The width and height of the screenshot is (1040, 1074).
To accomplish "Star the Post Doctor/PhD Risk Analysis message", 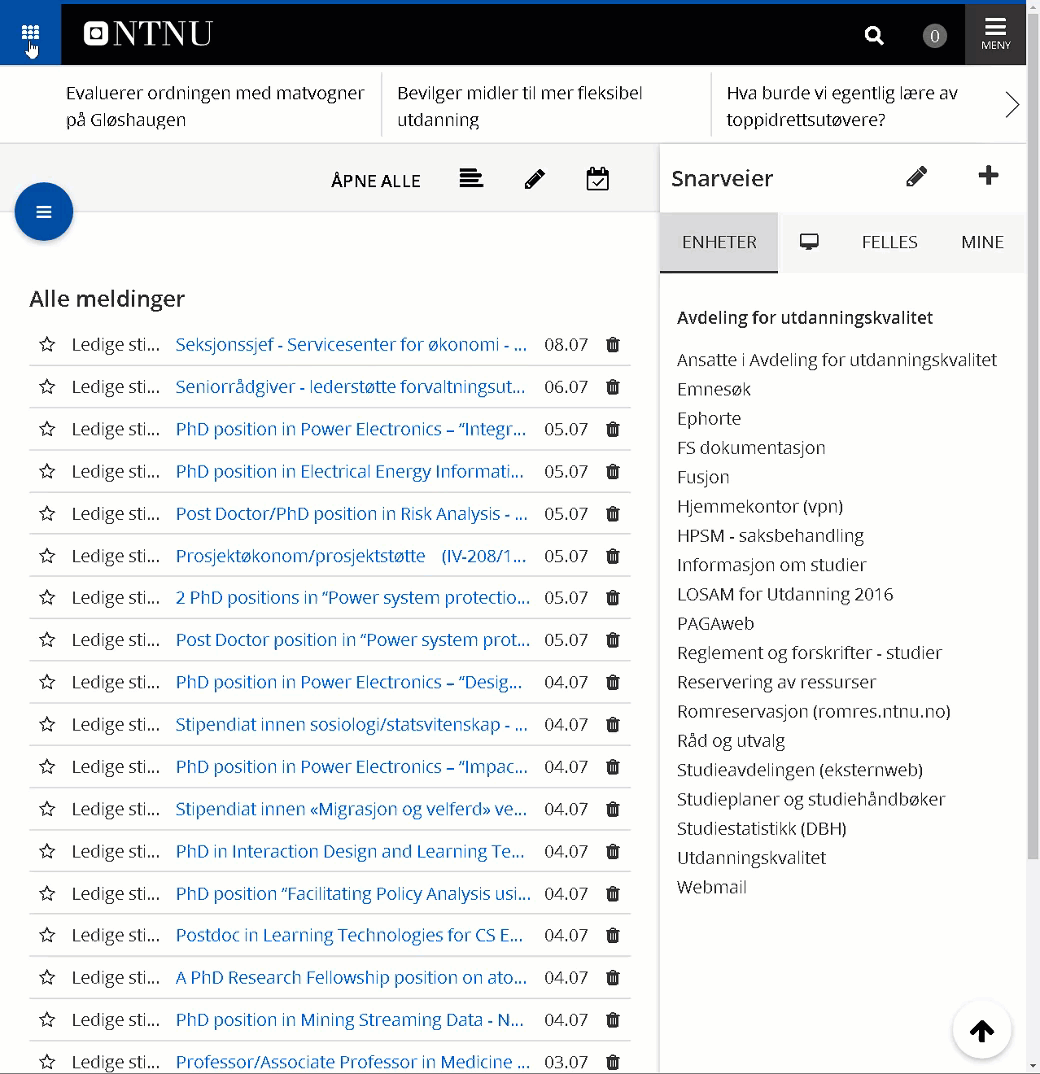I will 47,514.
